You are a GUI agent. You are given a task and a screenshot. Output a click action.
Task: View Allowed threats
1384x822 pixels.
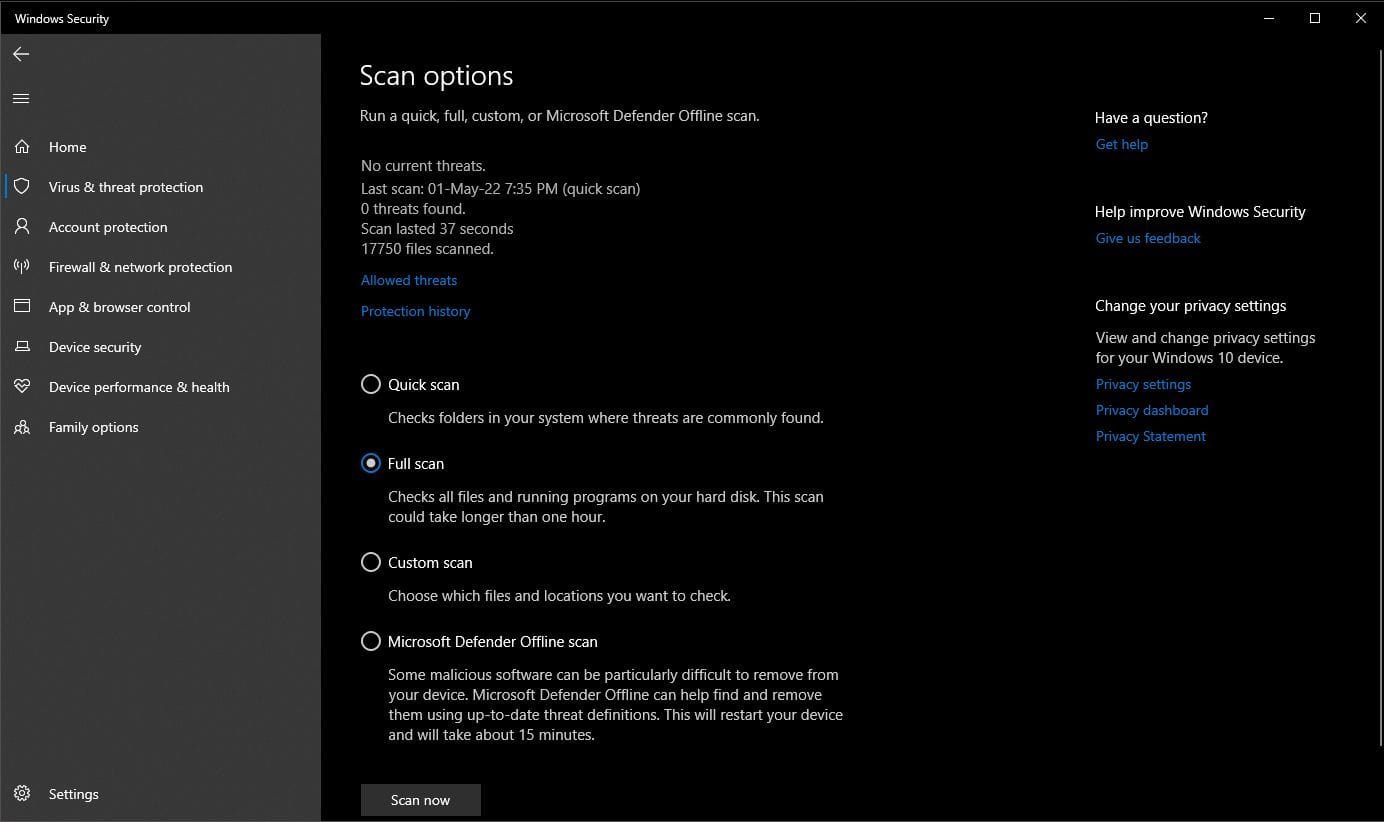408,280
